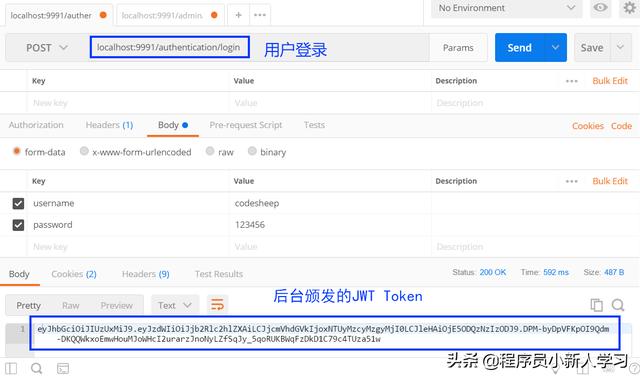
Task: Uncheck the password parameter checkbox
Action: tap(18, 225)
